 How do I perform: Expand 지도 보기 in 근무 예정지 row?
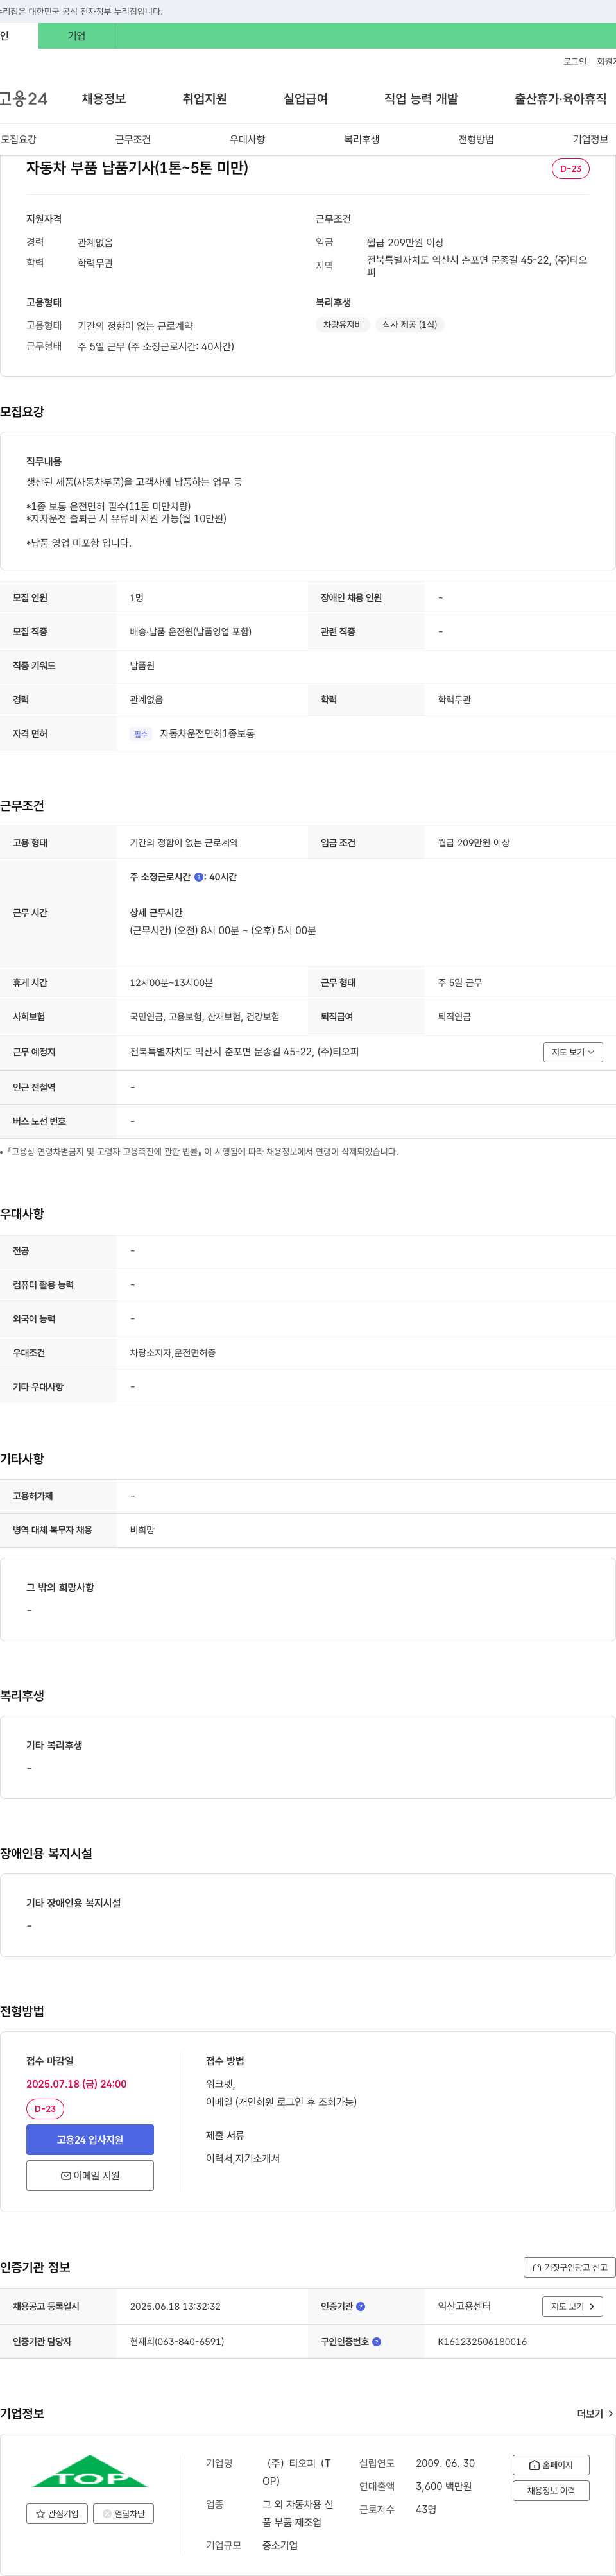tap(573, 1052)
